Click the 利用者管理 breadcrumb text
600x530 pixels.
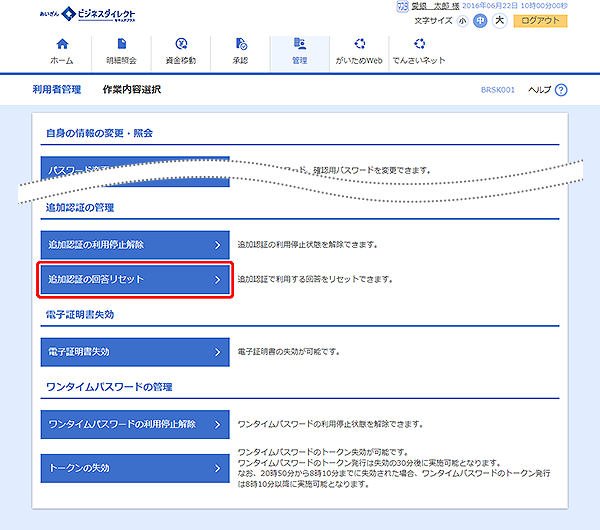pyautogui.click(x=57, y=90)
